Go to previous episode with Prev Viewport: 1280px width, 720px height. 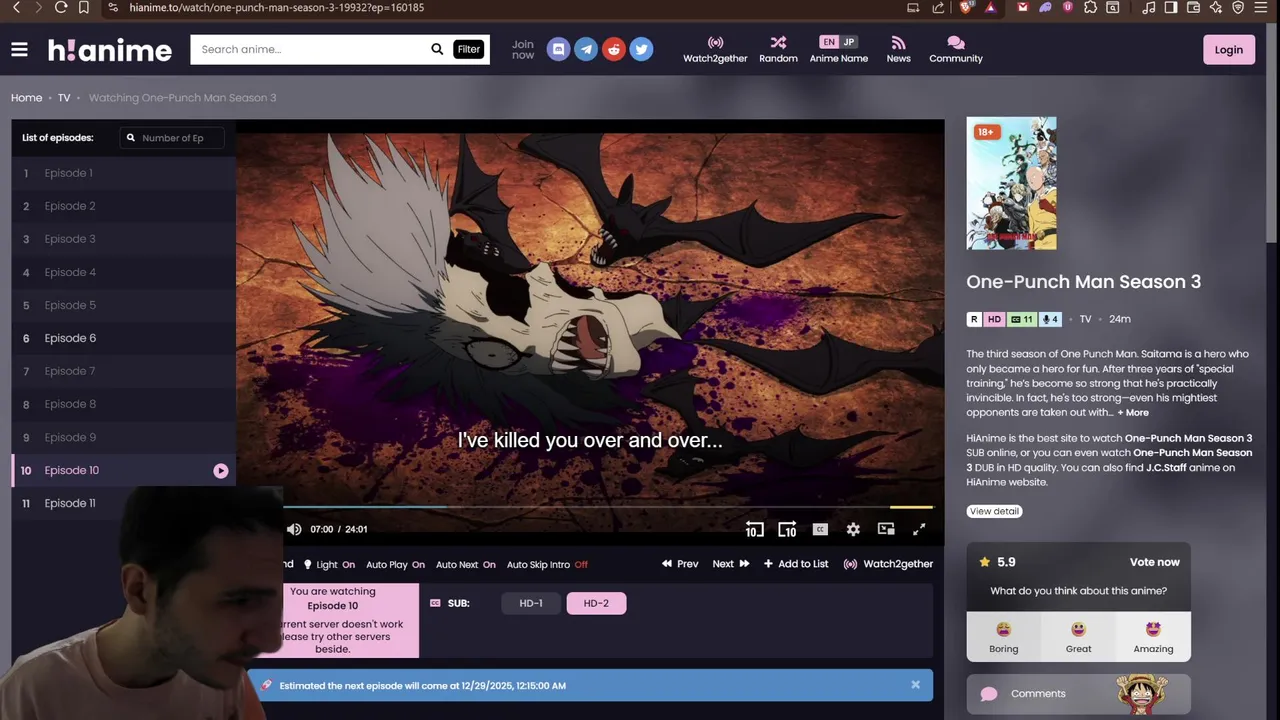coord(680,564)
